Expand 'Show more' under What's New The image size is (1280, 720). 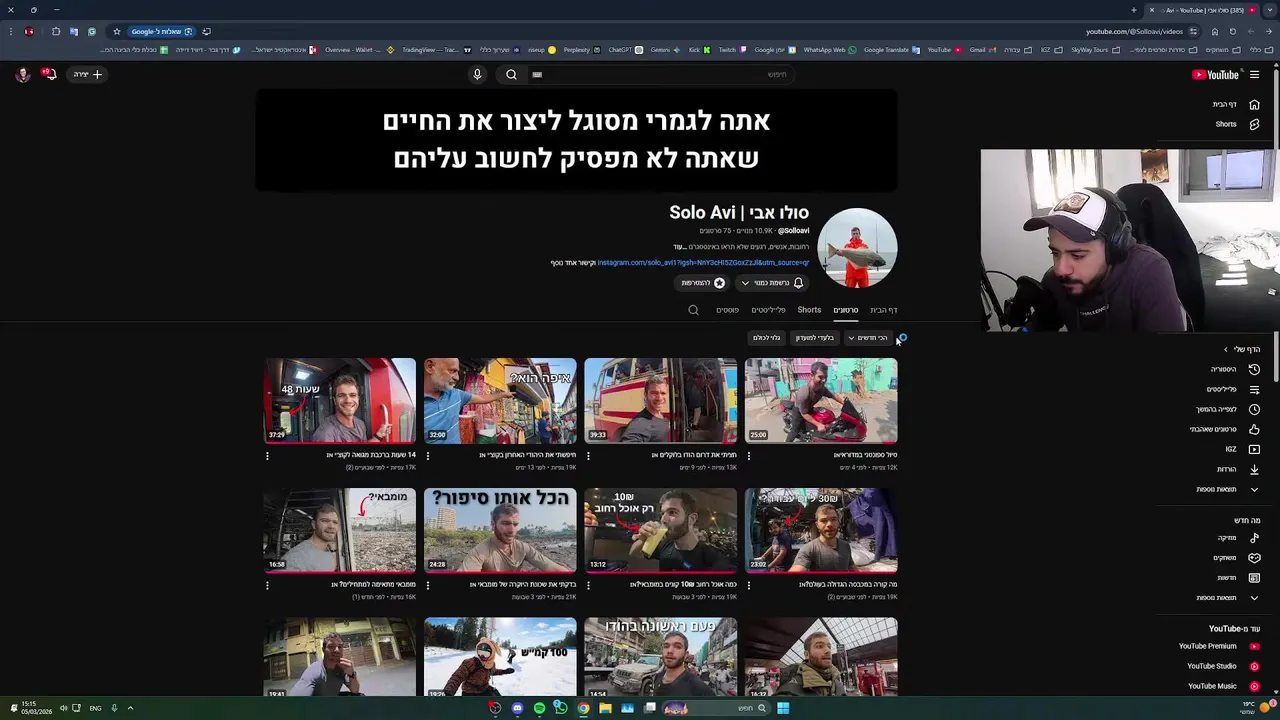(1227, 597)
